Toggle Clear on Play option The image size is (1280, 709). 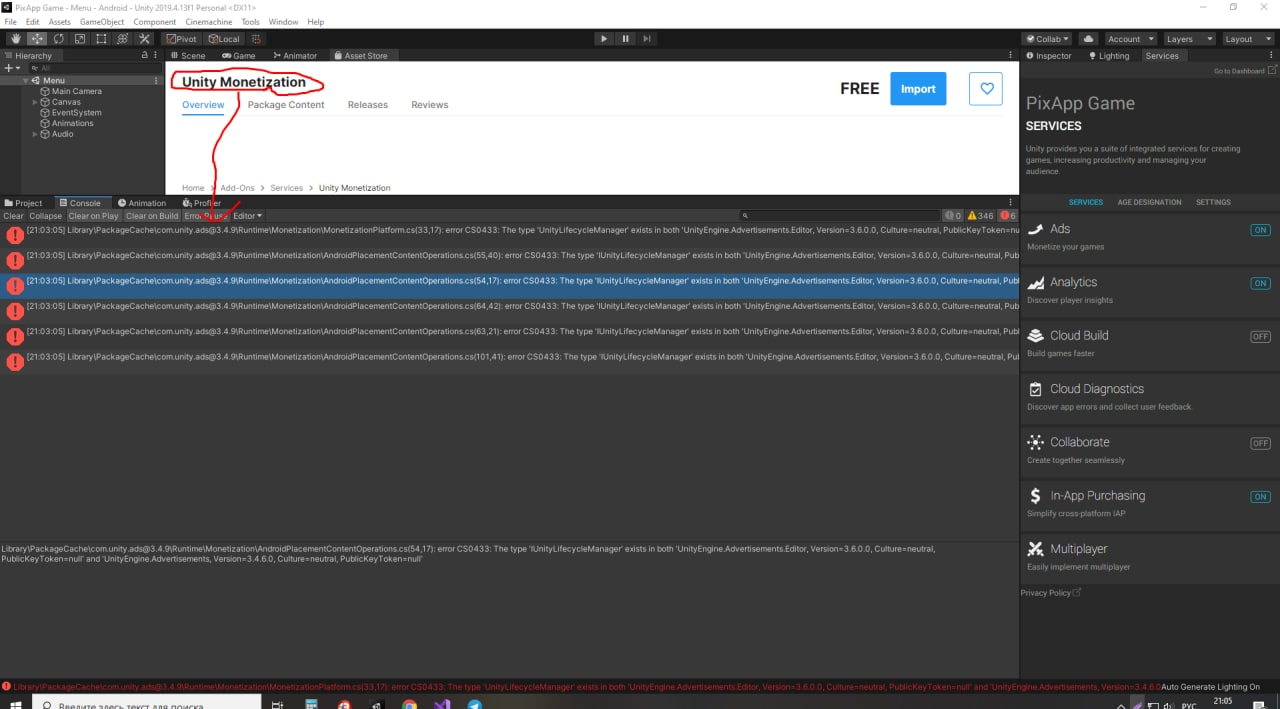tap(94, 216)
